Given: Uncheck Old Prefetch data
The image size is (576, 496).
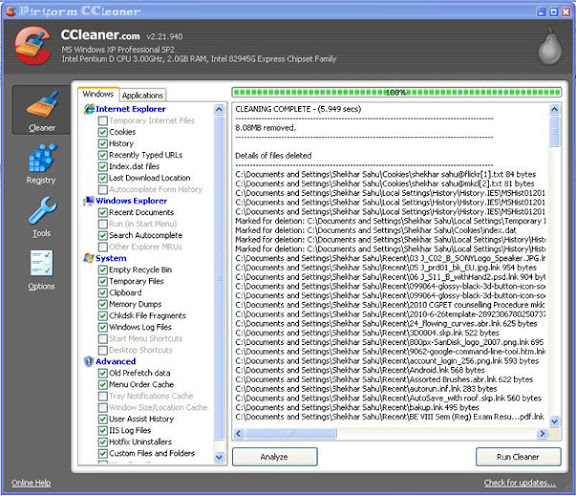Looking at the screenshot, I should coord(103,373).
